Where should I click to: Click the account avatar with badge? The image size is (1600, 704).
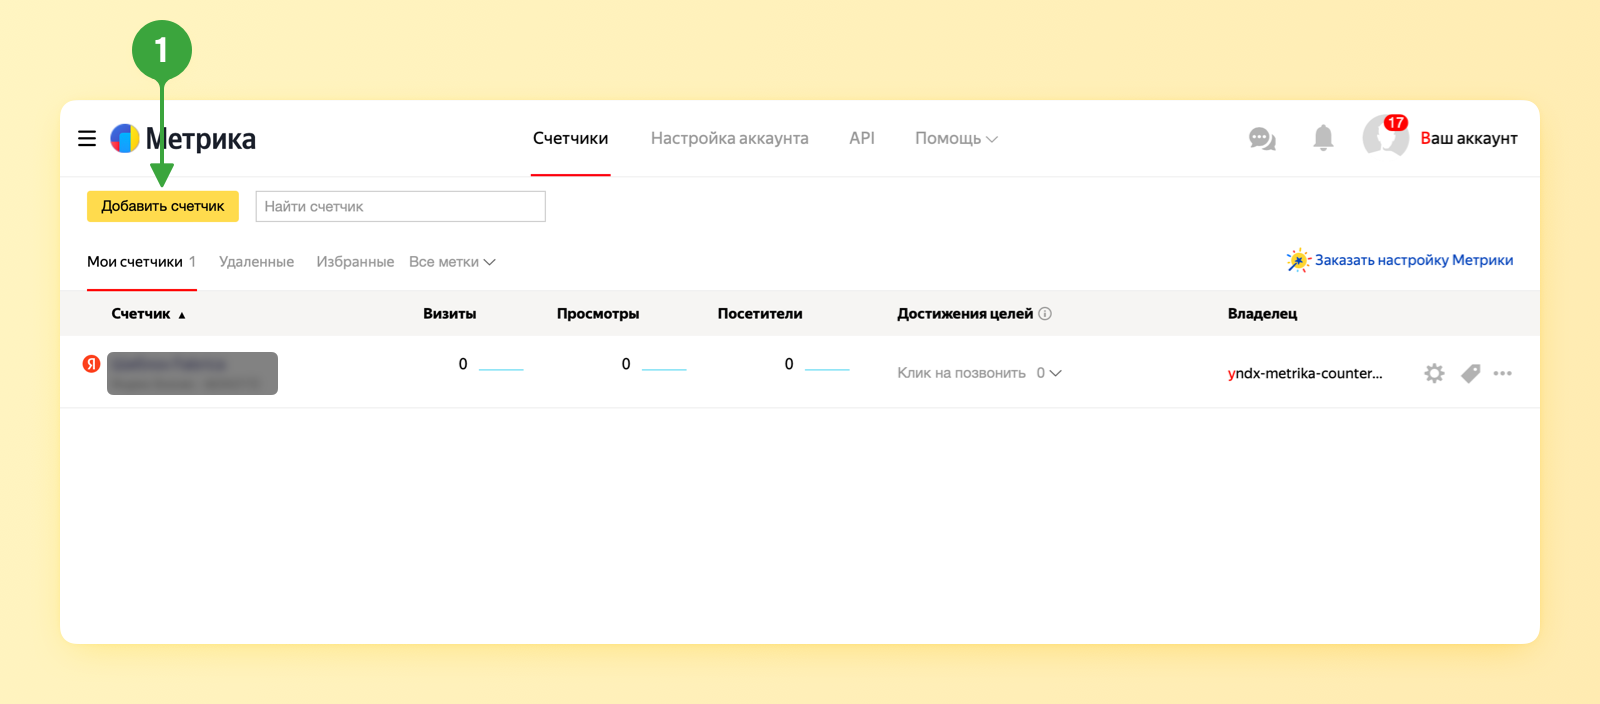[x=1385, y=136]
